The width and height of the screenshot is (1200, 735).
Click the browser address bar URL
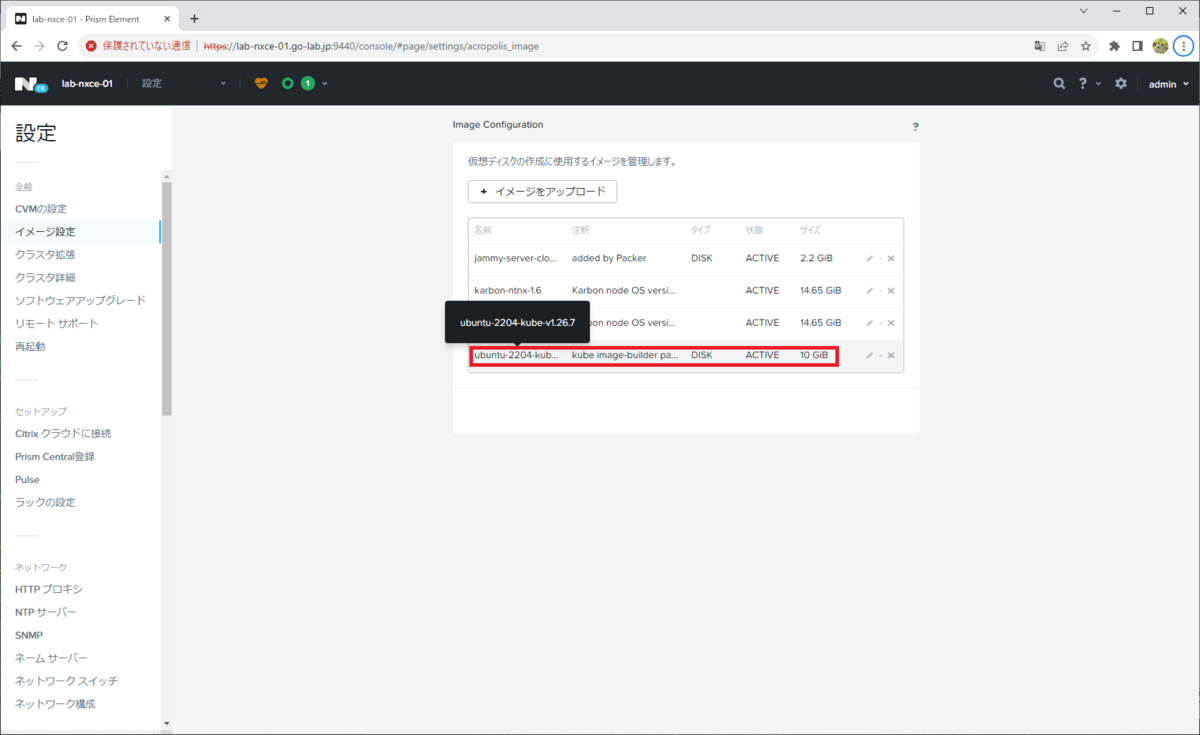[371, 46]
